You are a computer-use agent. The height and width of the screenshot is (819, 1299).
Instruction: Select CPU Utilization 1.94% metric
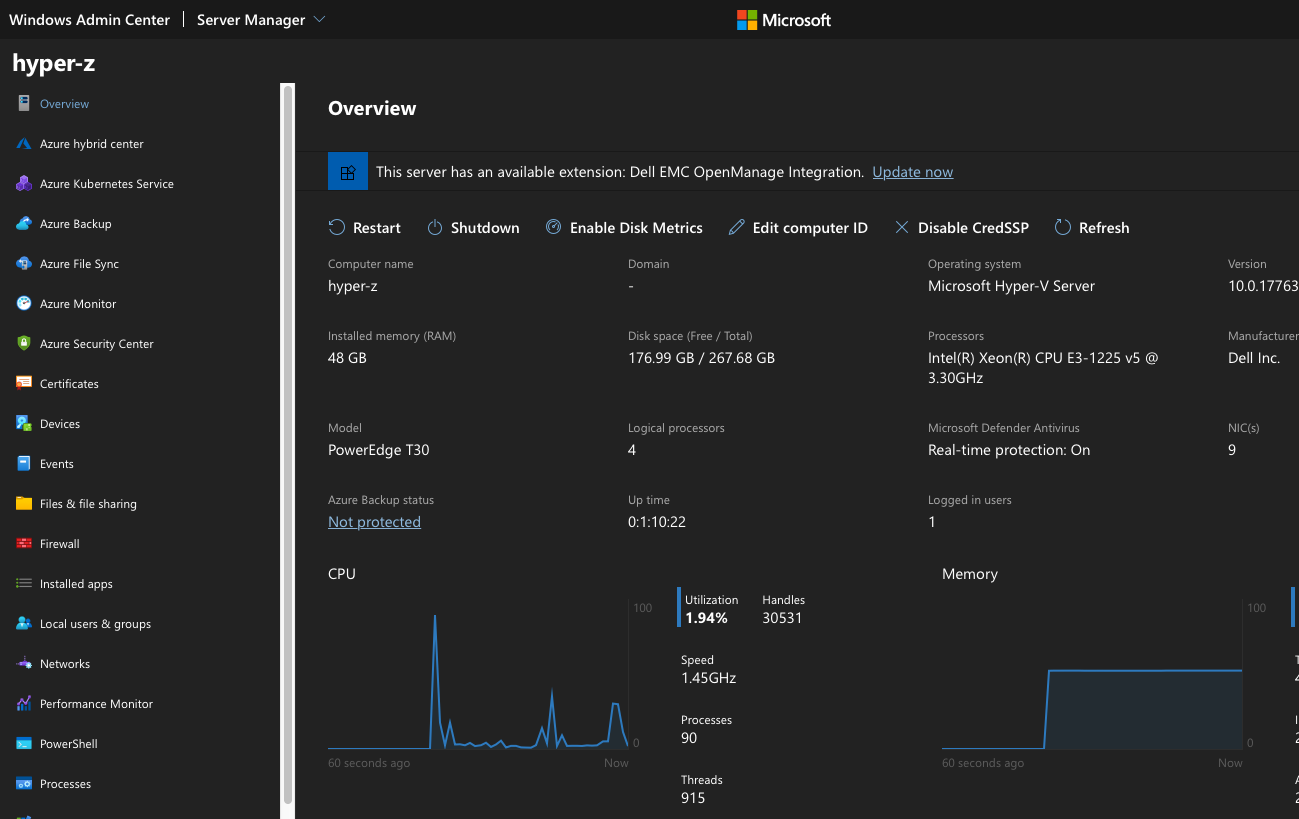tap(708, 609)
